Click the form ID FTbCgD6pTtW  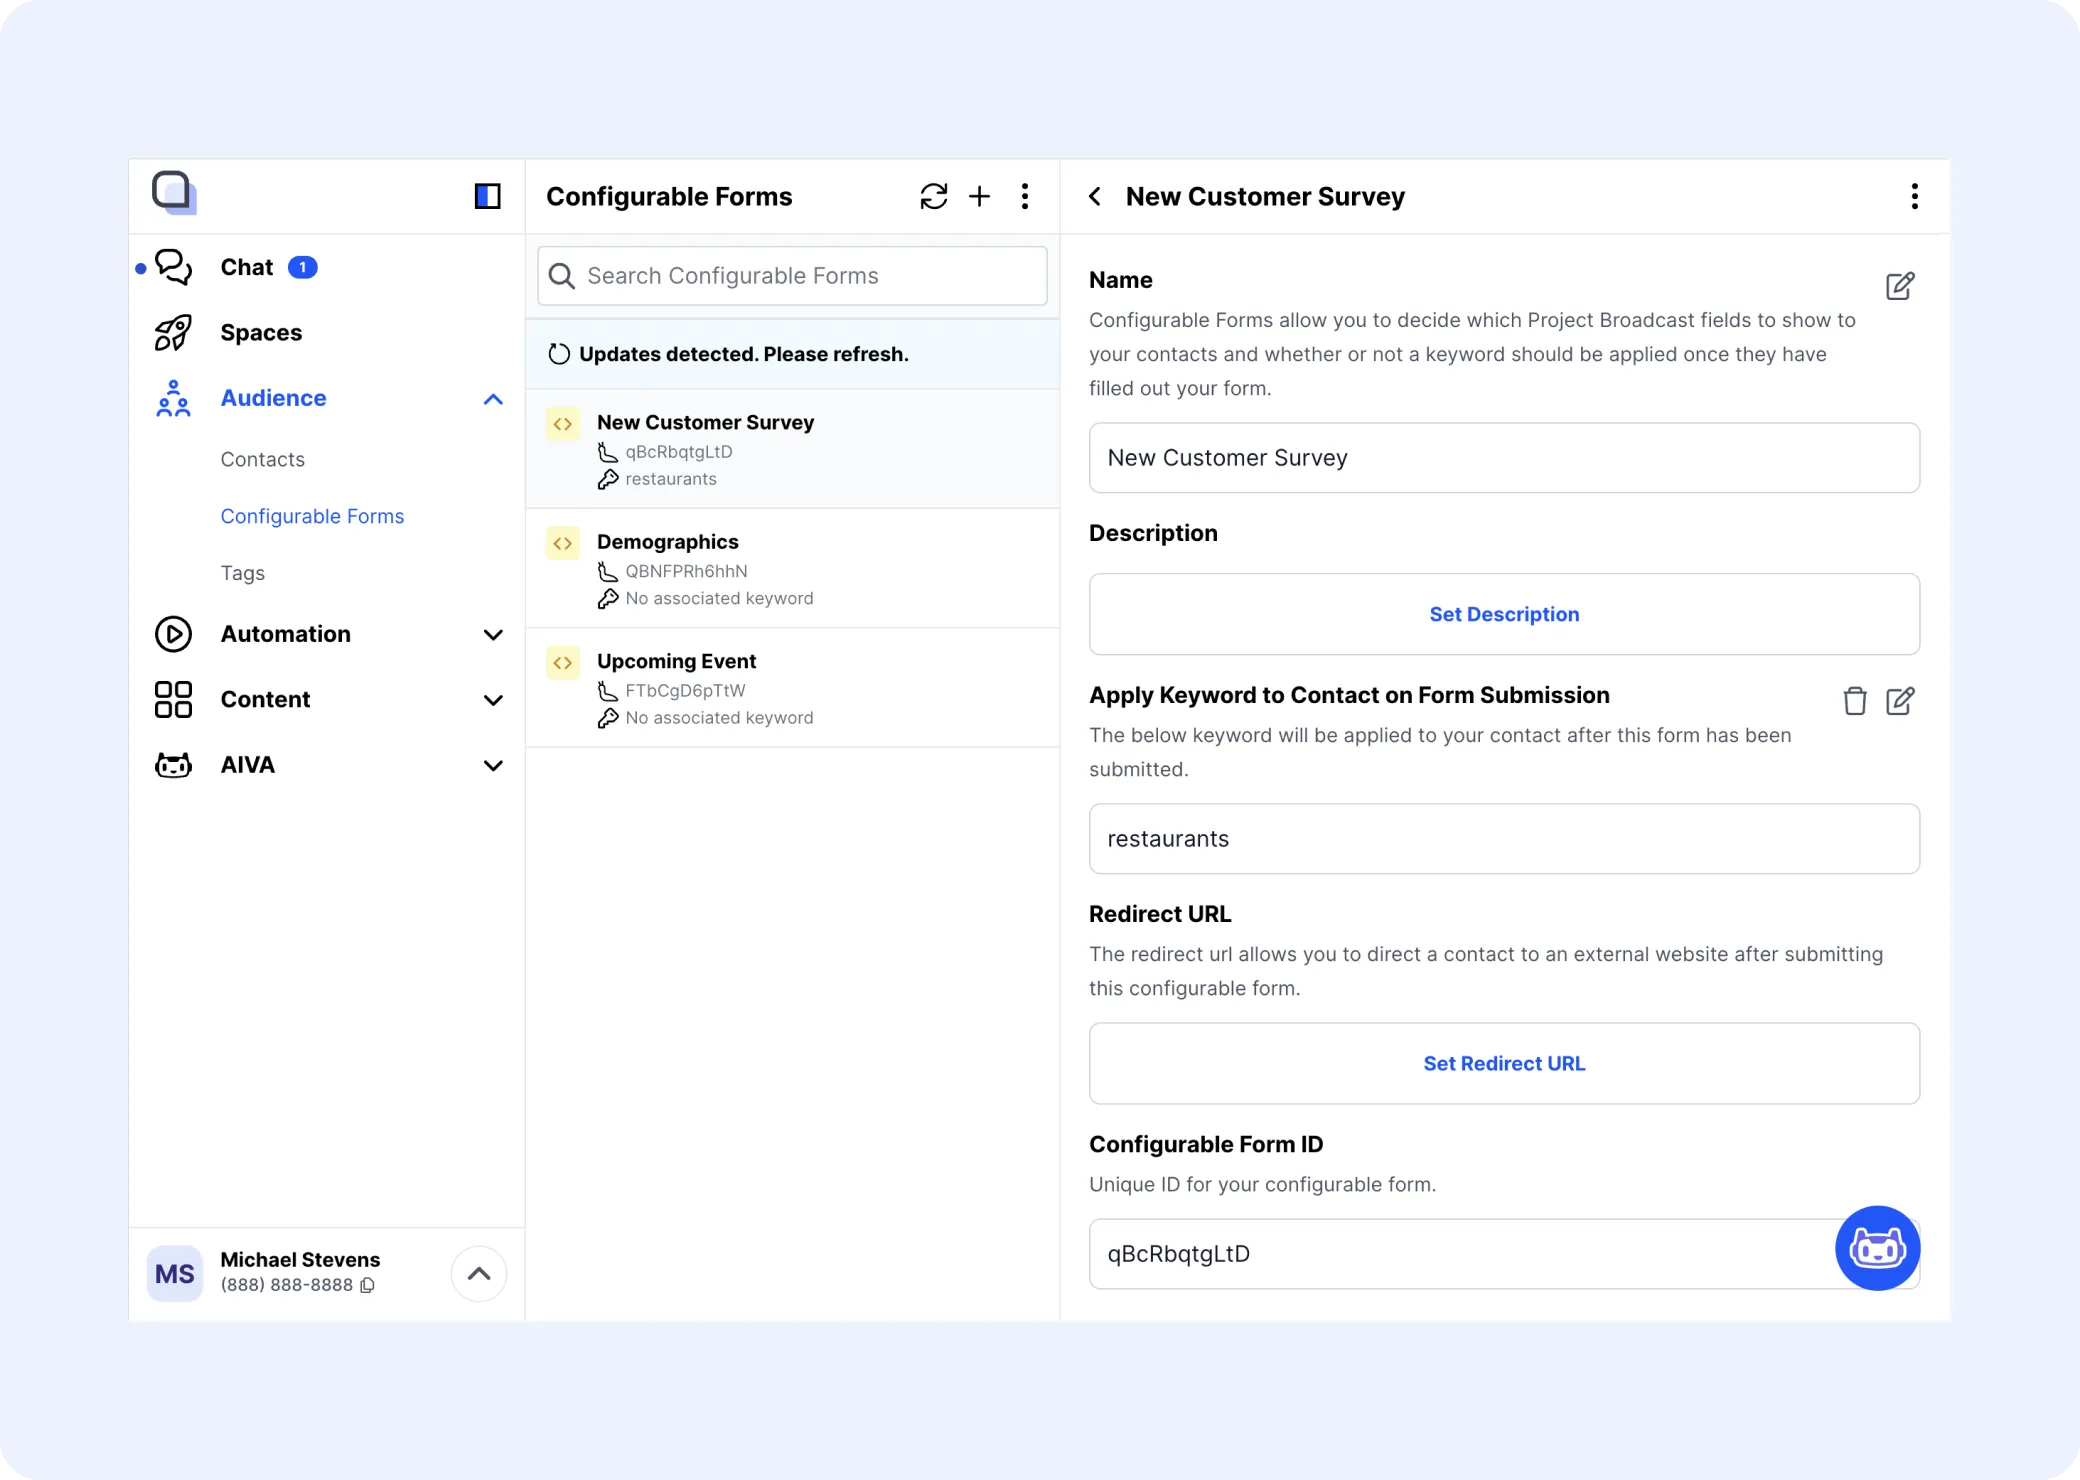(685, 690)
